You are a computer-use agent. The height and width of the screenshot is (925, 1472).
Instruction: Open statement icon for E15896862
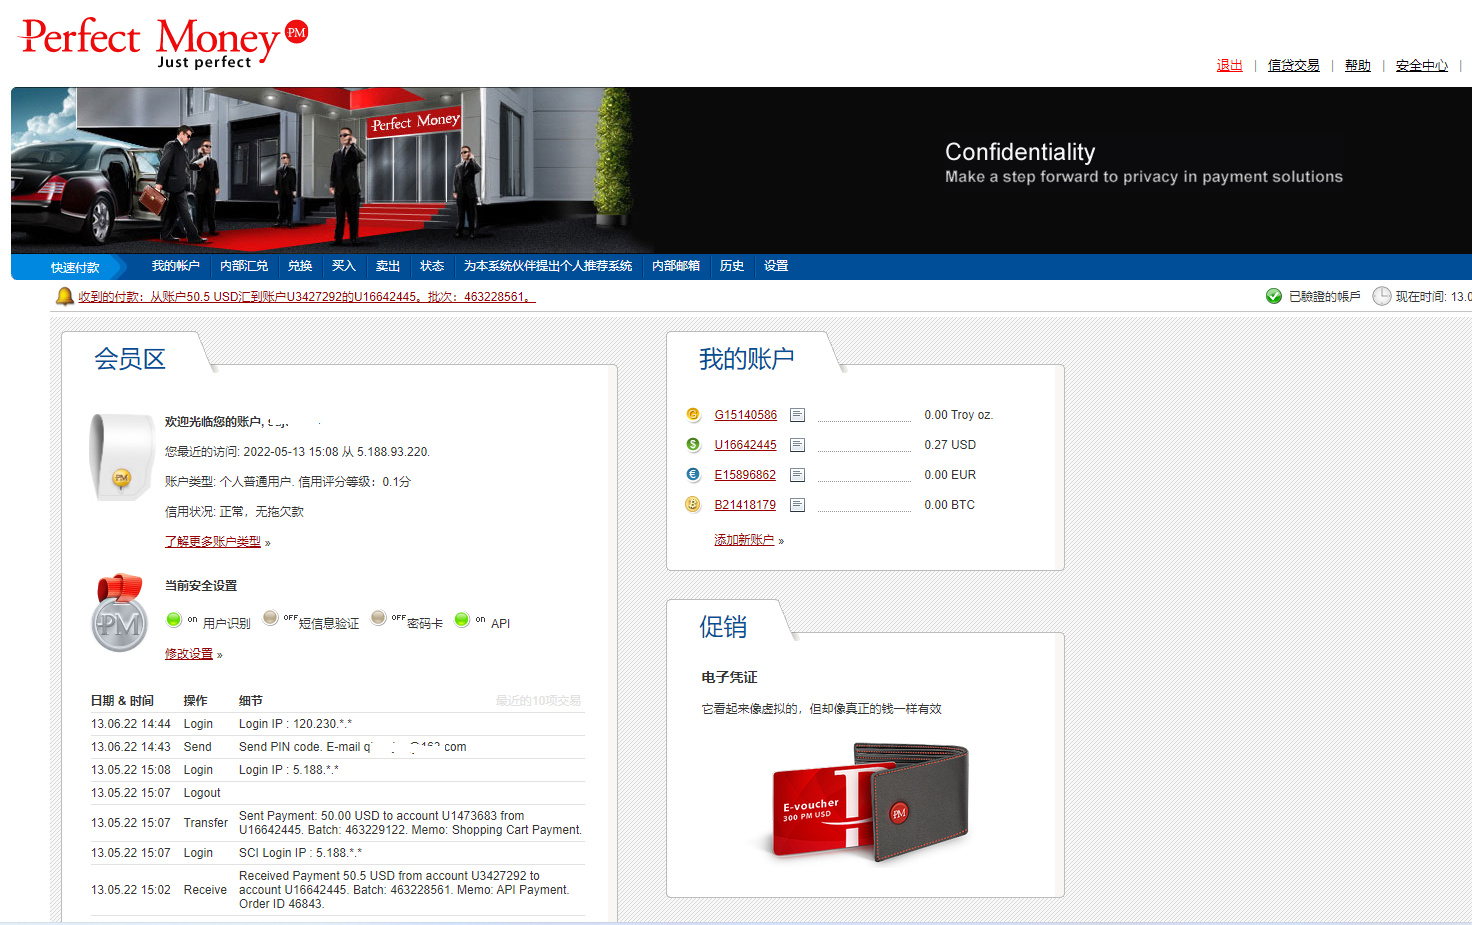(x=797, y=475)
